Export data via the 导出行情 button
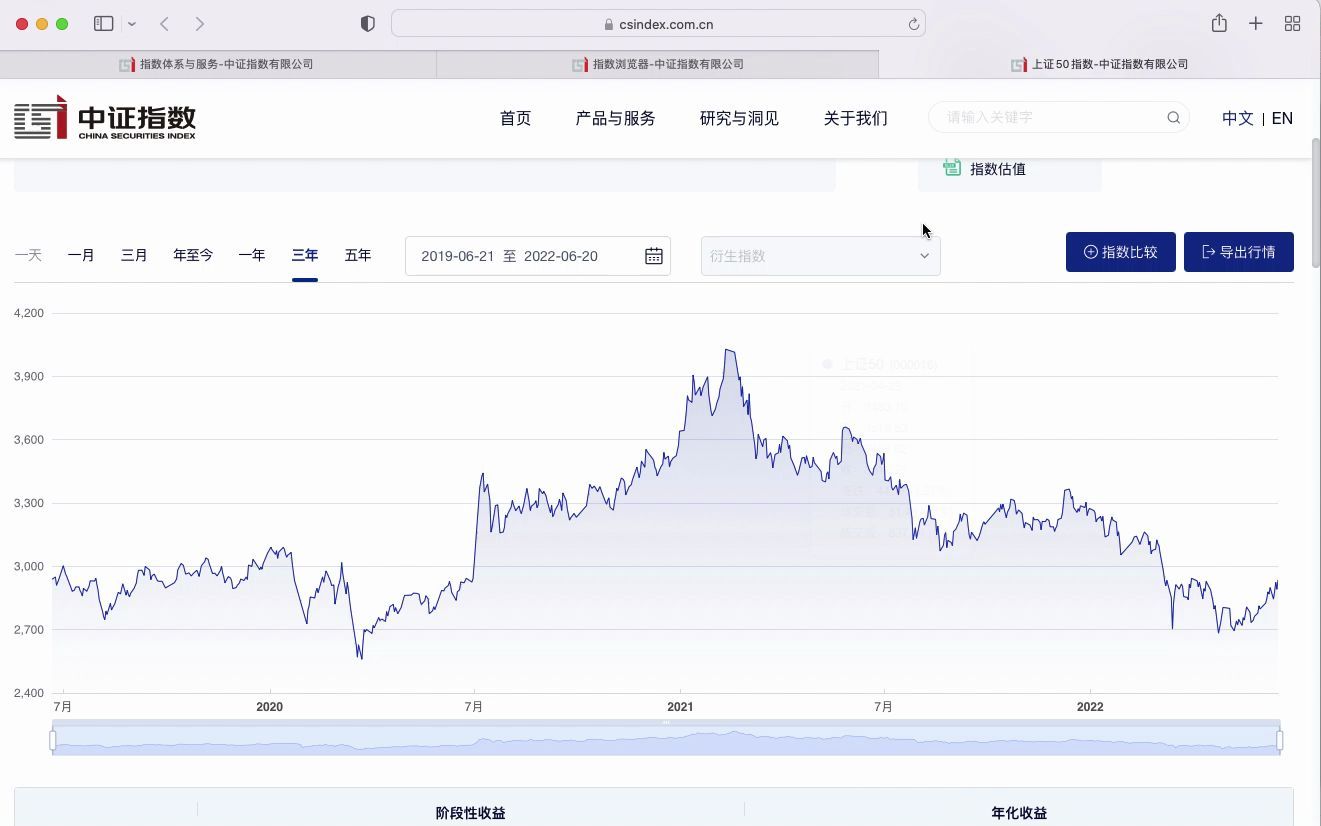This screenshot has width=1321, height=826. coord(1238,252)
